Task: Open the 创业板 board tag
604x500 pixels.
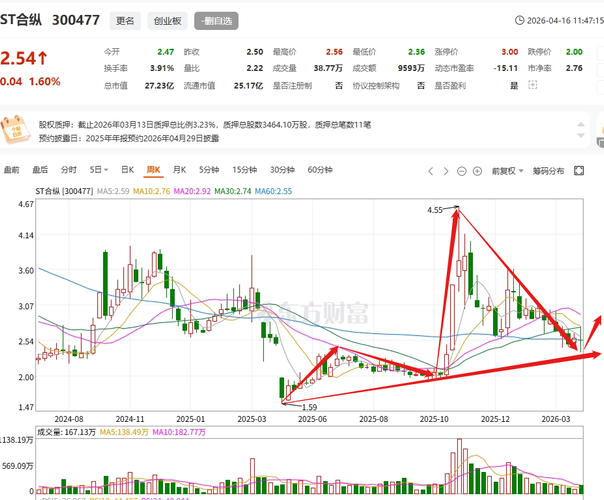Action: [x=168, y=21]
